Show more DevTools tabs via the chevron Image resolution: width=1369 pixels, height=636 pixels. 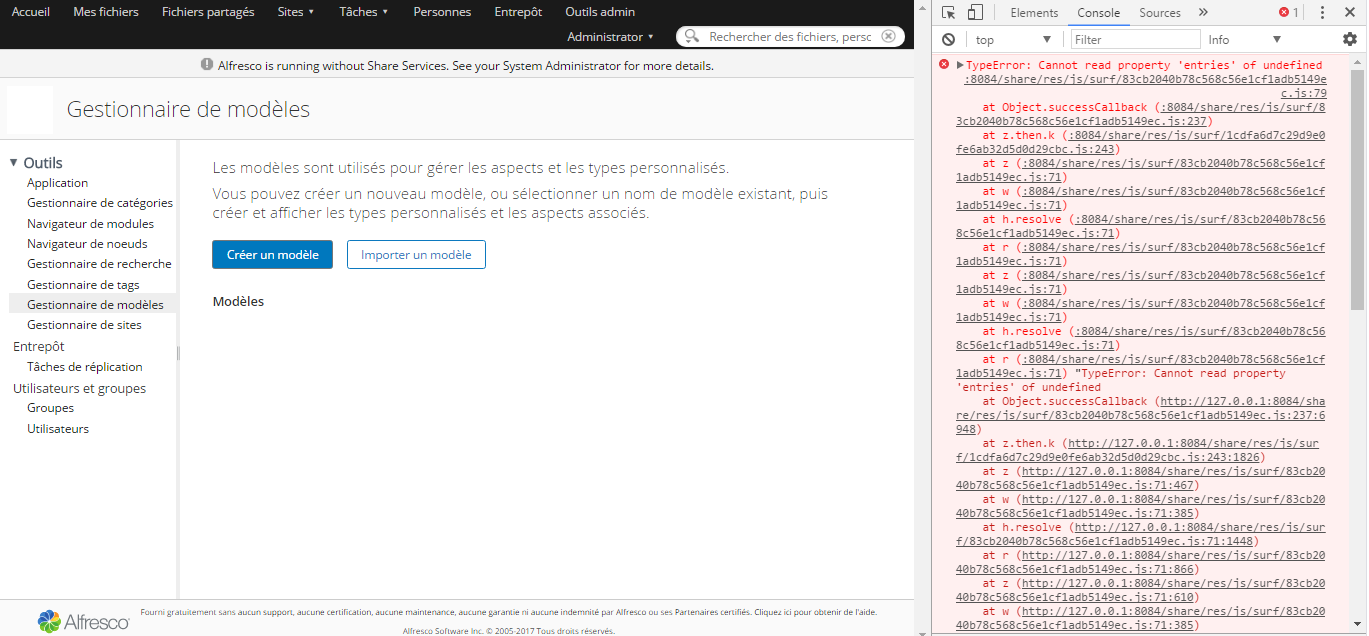1203,12
